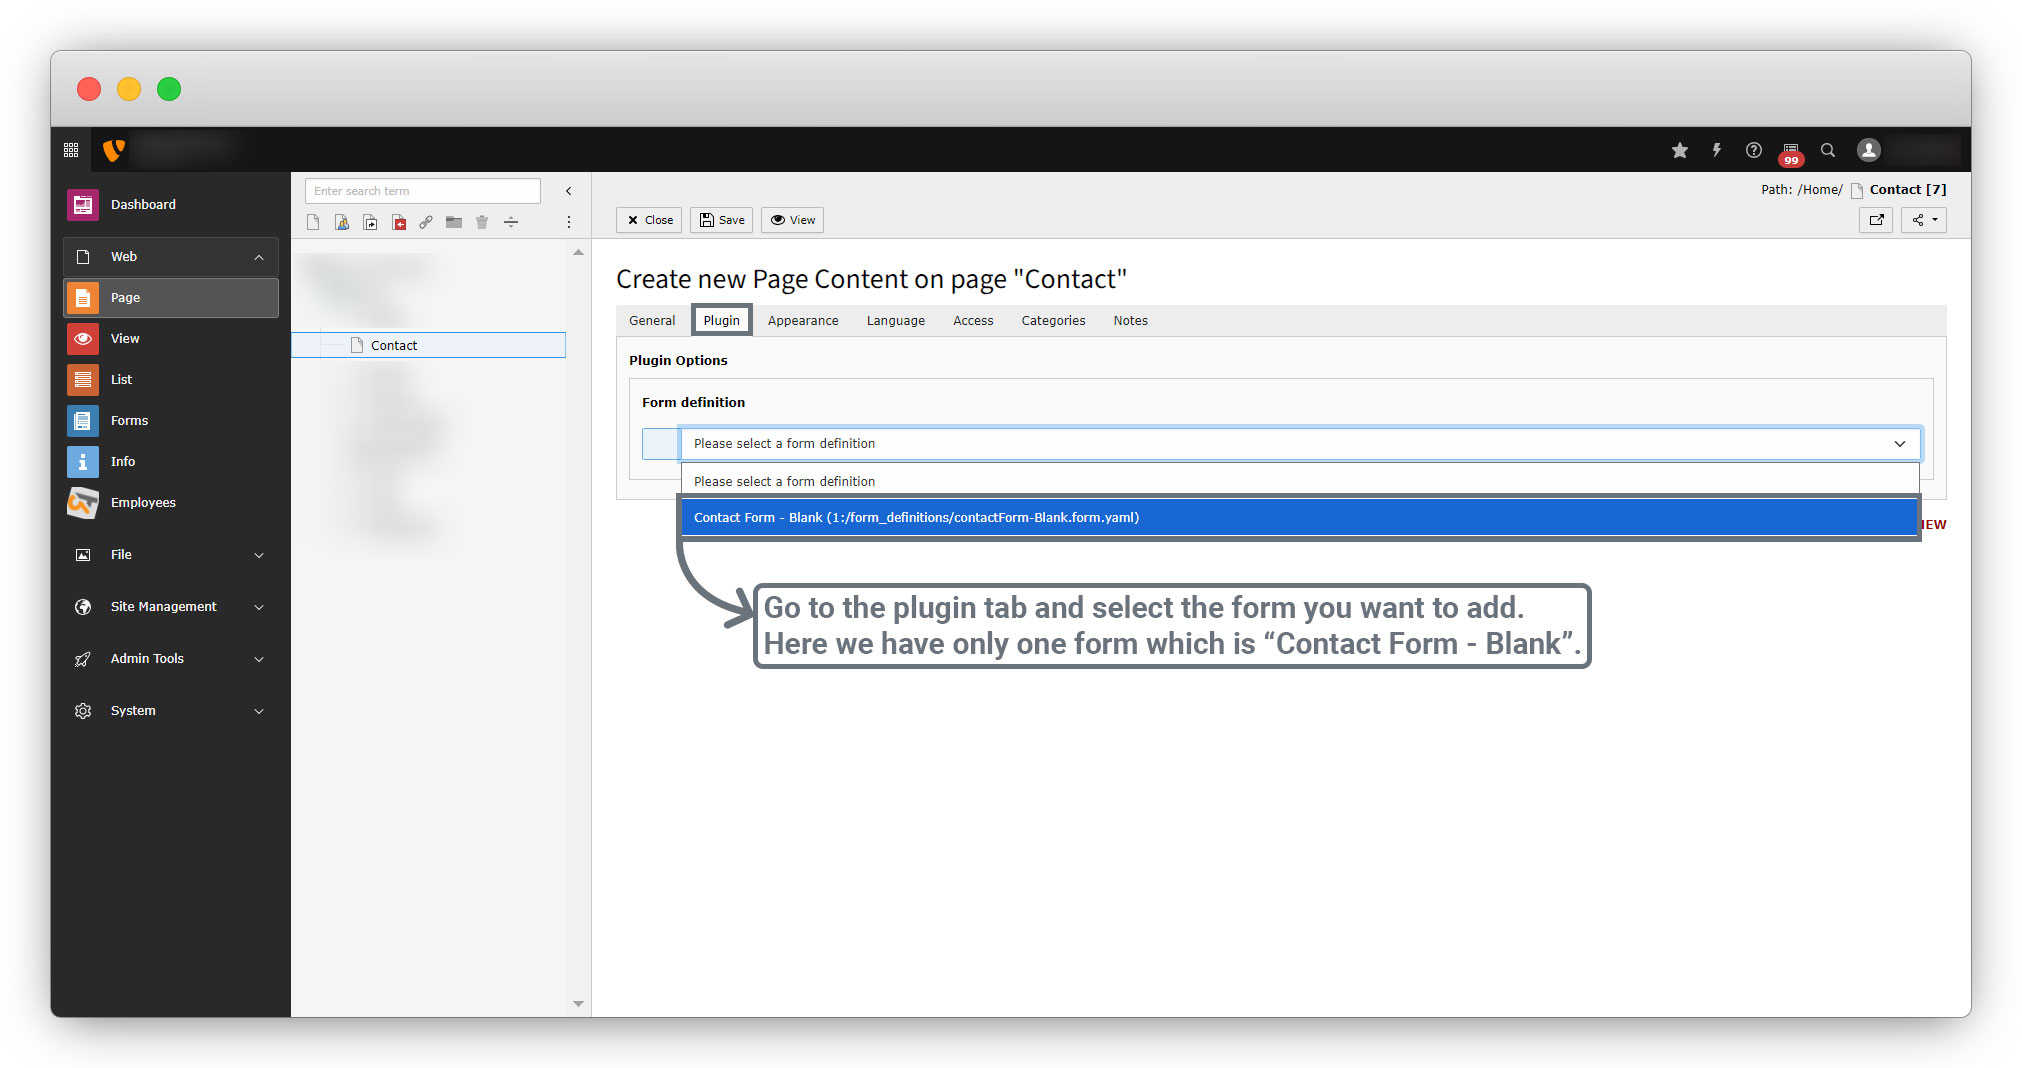Click the application grid icon in top left
Viewport: 2022px width, 1068px height.
tap(71, 150)
